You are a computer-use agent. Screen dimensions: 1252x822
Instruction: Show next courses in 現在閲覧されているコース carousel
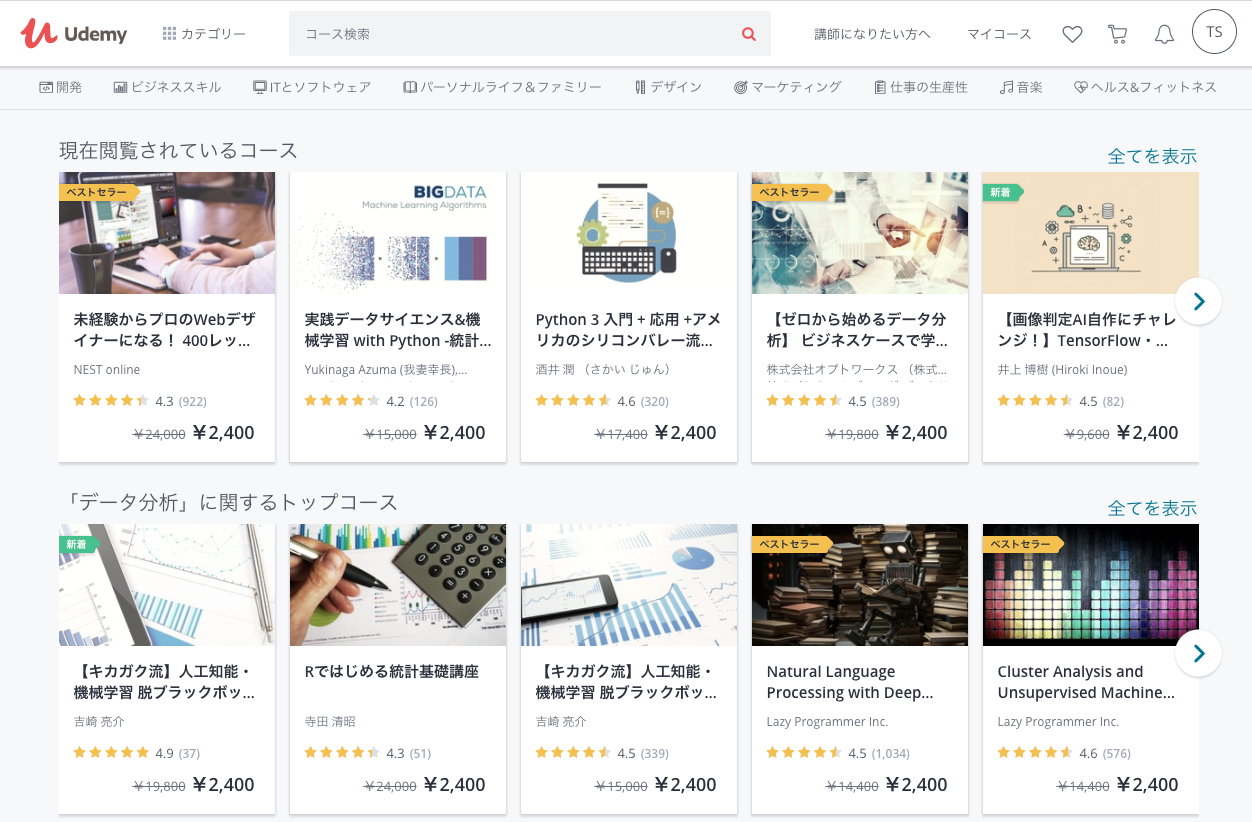pos(1199,301)
